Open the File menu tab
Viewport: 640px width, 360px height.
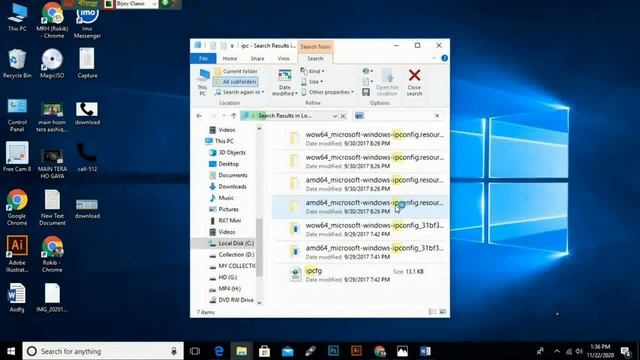pos(203,59)
